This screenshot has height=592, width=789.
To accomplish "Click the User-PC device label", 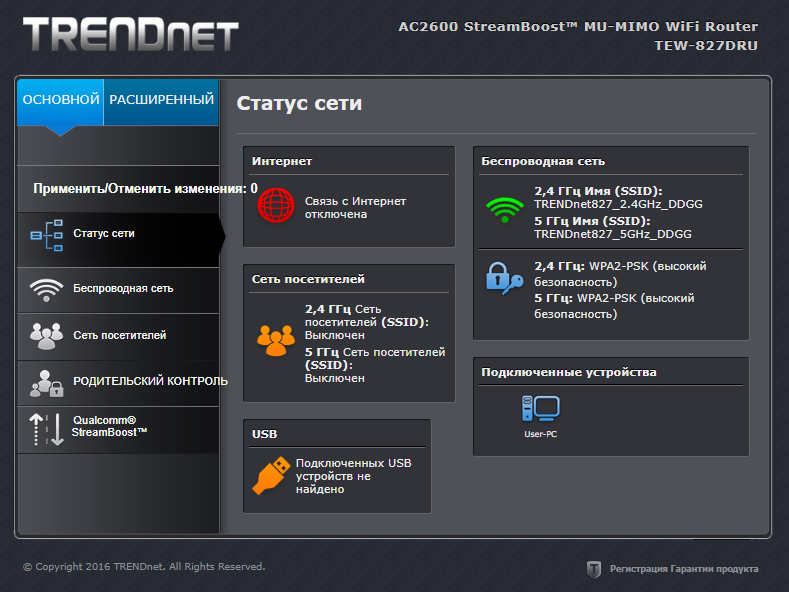I will (540, 434).
